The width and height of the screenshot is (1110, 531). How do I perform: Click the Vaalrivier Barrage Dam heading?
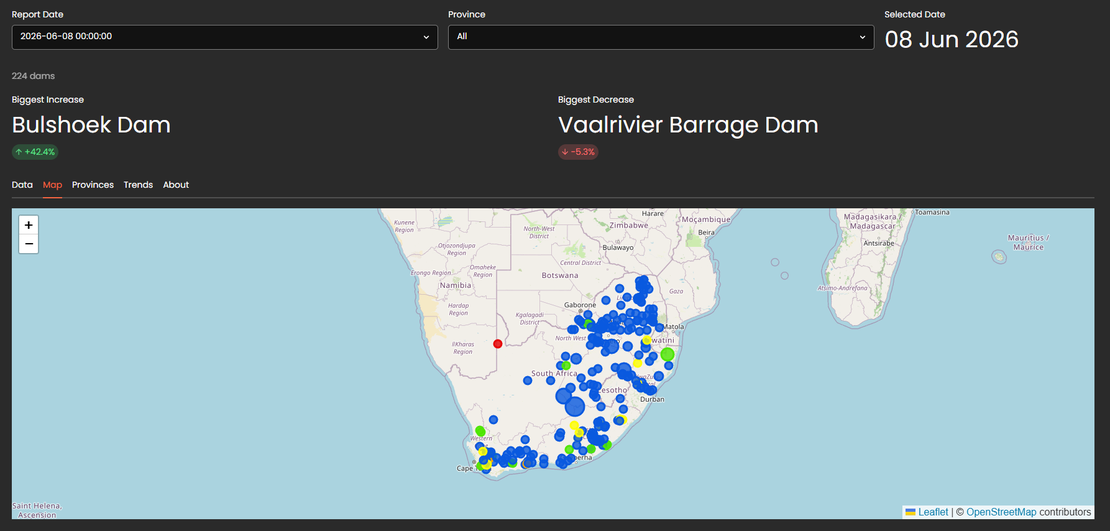(x=688, y=125)
